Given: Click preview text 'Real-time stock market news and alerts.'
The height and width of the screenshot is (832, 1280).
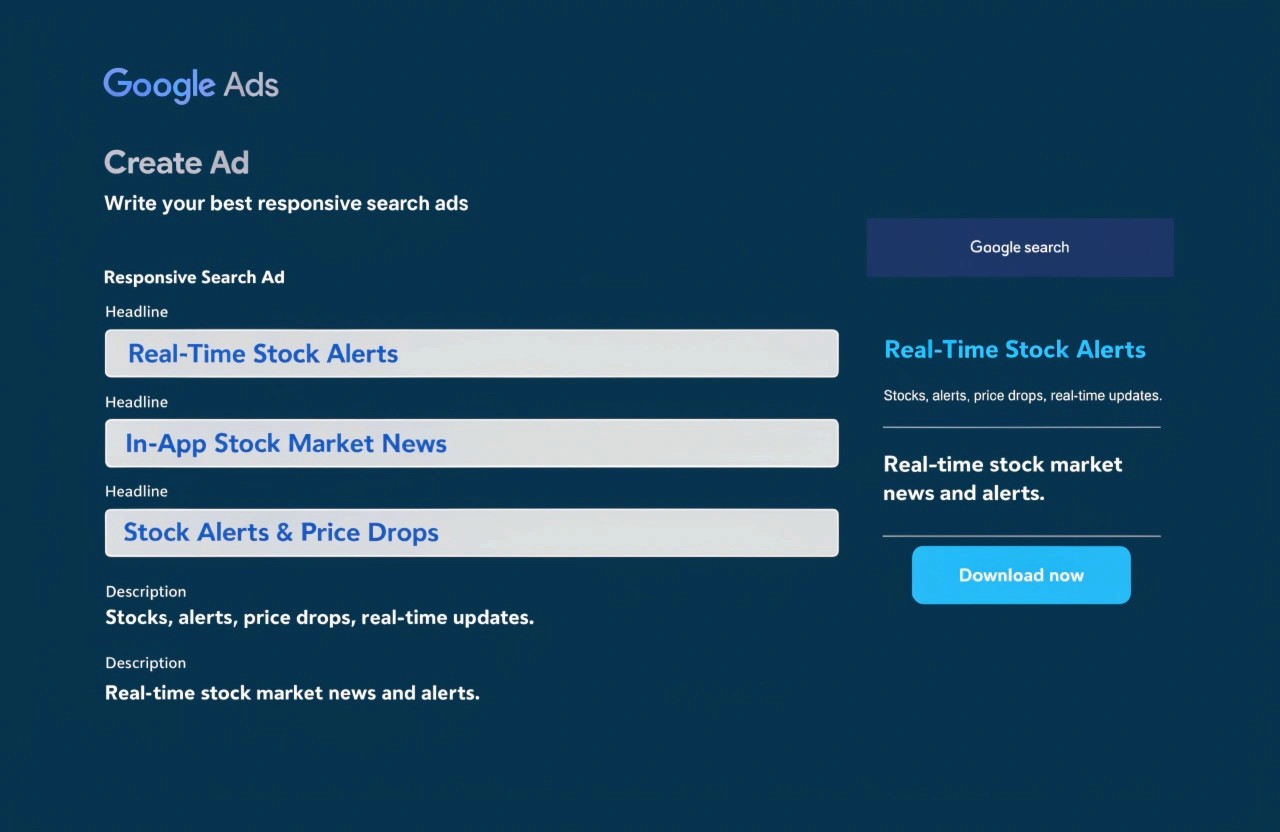Looking at the screenshot, I should tap(1003, 479).
